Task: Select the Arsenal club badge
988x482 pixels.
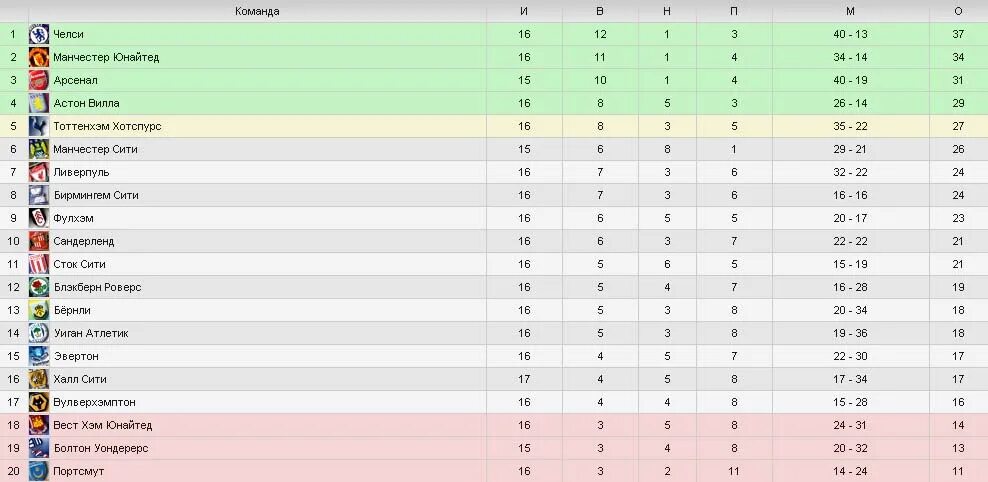Action: click(x=38, y=80)
